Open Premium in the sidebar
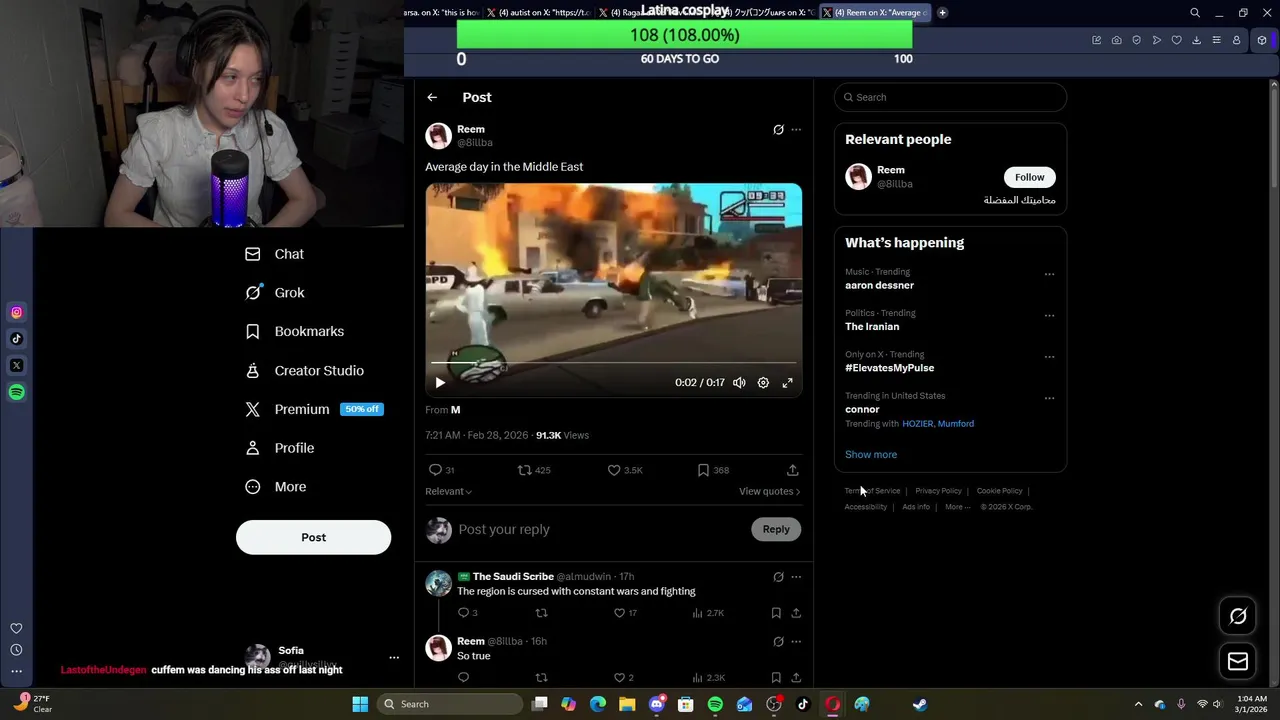 [313, 409]
